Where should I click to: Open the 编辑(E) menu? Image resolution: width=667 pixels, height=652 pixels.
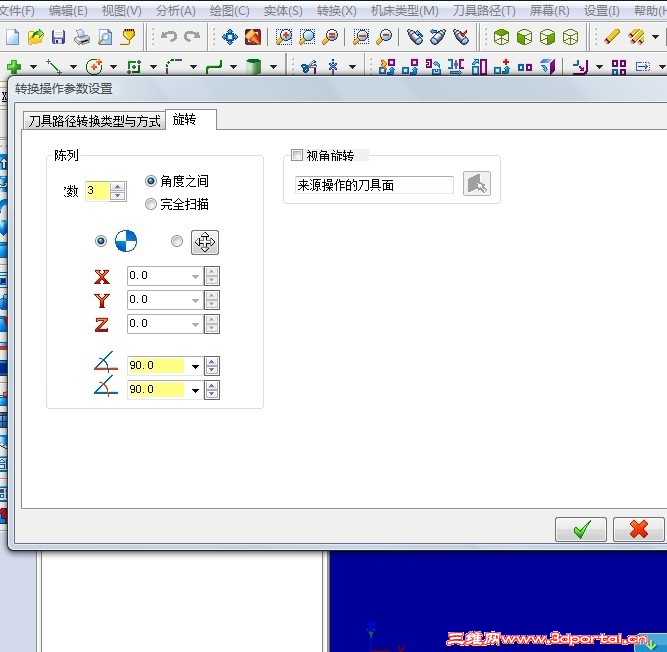click(x=68, y=11)
